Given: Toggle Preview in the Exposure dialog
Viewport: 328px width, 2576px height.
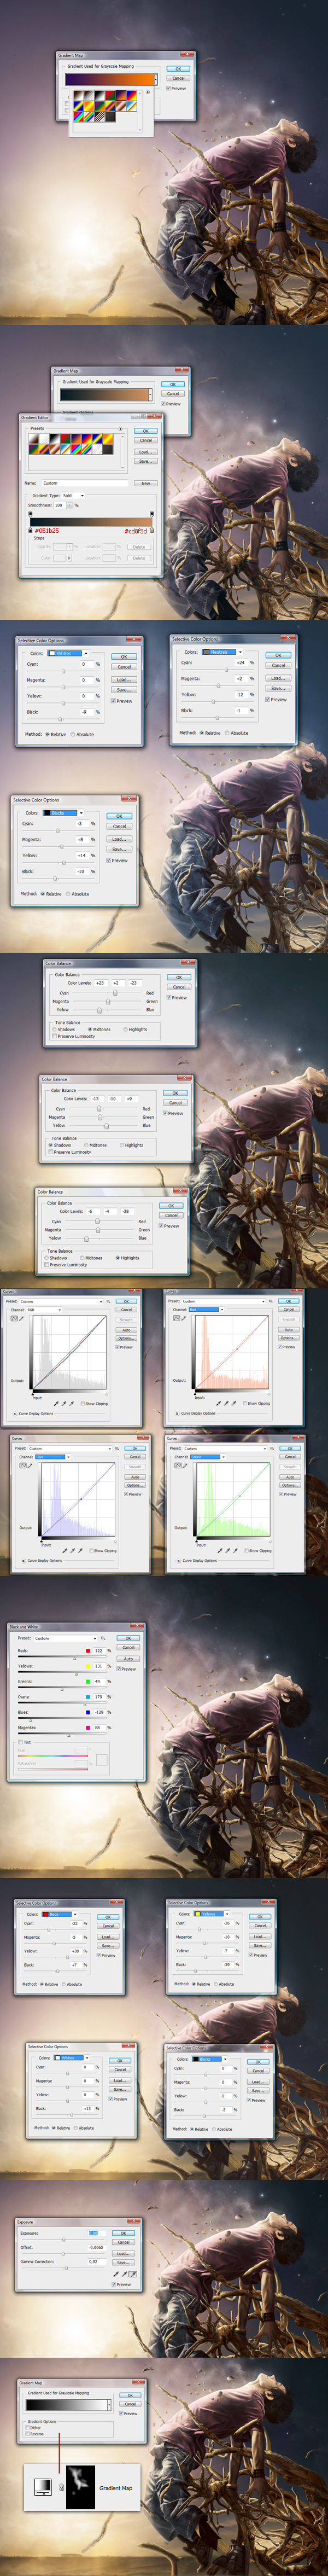Looking at the screenshot, I should coord(114,2284).
